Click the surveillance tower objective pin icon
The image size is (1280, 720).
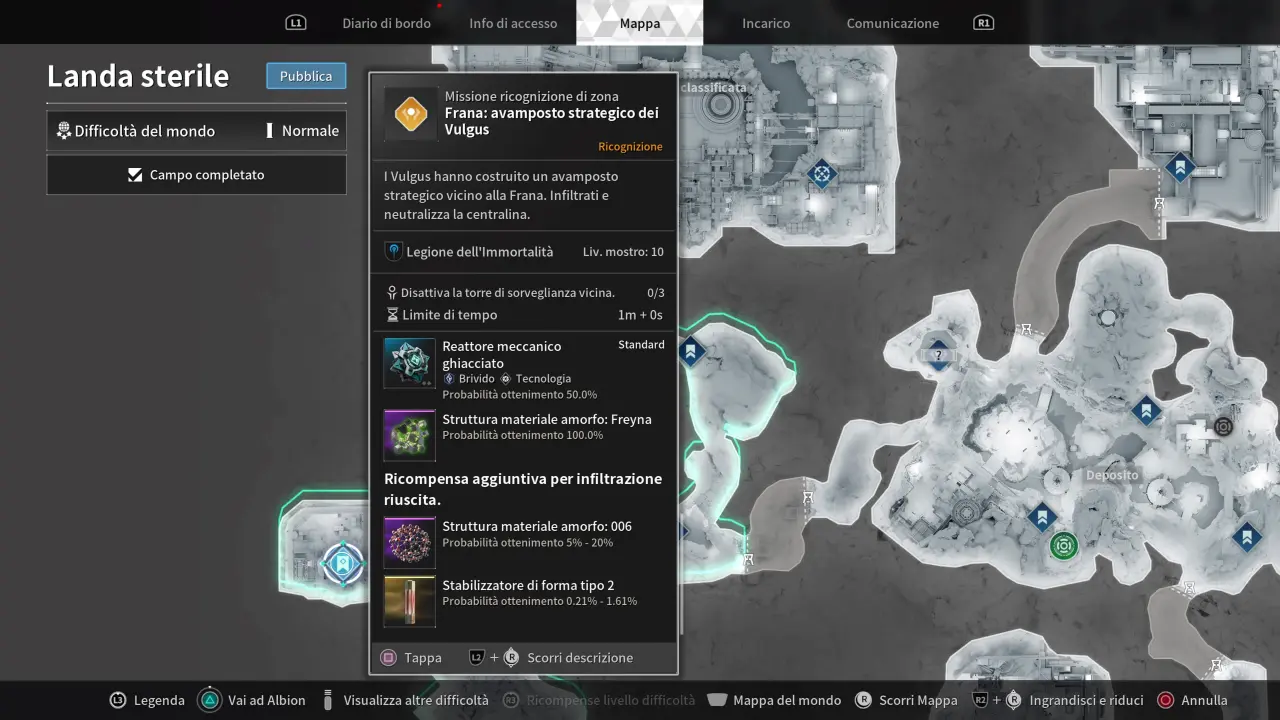tap(392, 293)
